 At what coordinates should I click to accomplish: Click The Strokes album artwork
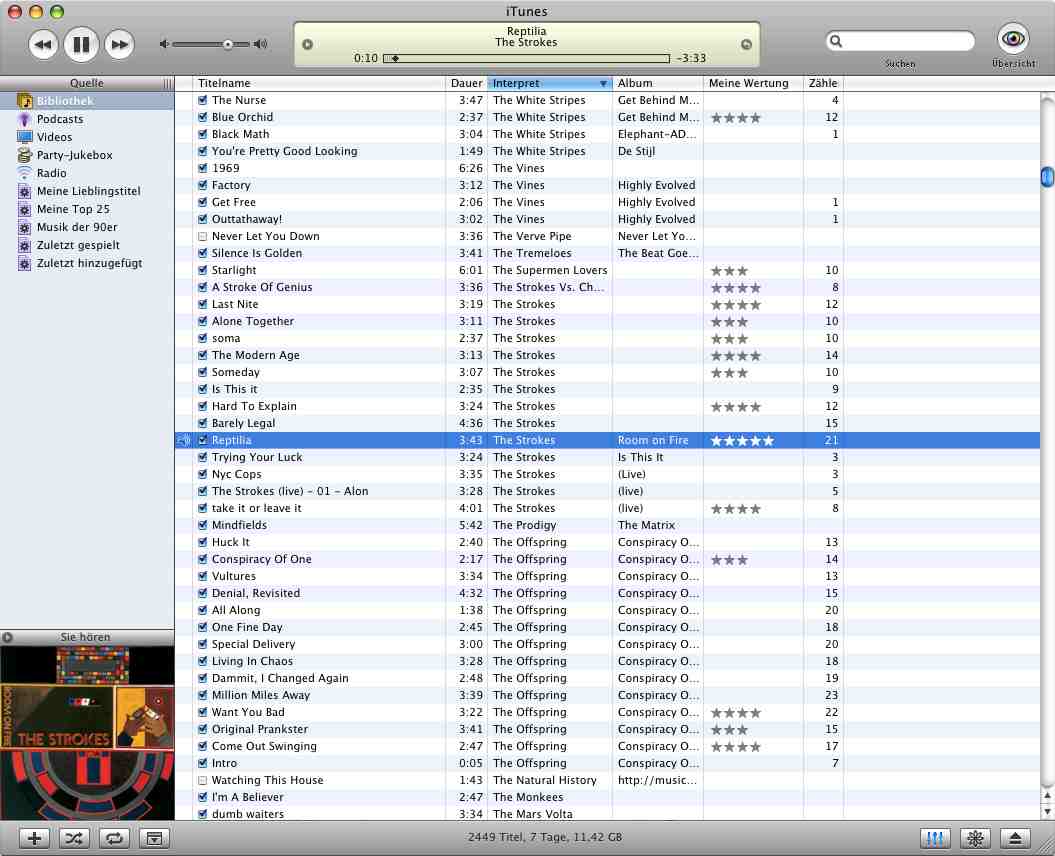pos(87,733)
